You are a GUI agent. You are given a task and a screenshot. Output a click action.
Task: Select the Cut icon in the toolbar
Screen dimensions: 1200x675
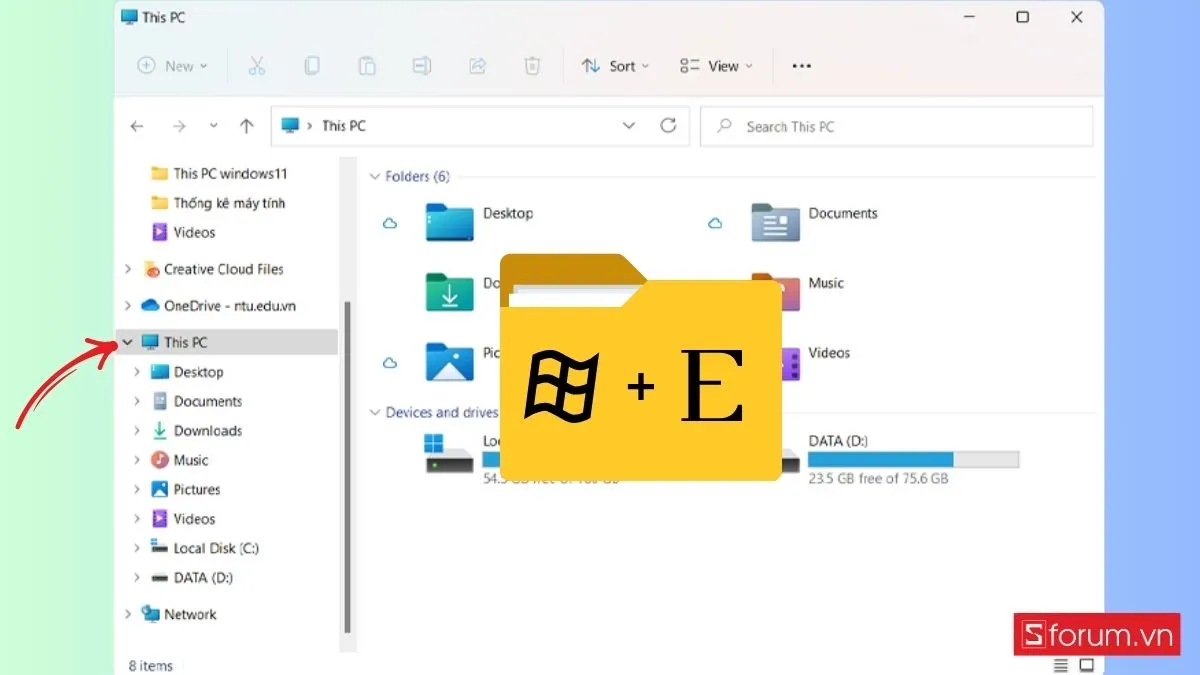257,65
